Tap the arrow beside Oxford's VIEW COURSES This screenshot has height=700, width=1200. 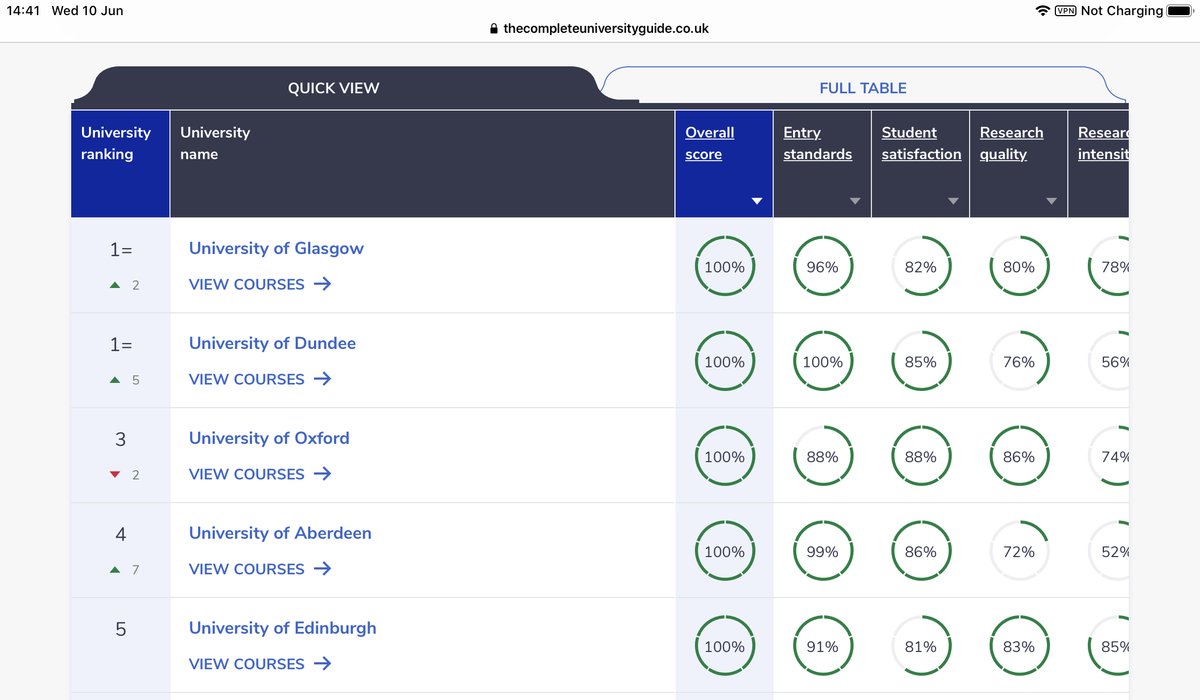coord(322,474)
